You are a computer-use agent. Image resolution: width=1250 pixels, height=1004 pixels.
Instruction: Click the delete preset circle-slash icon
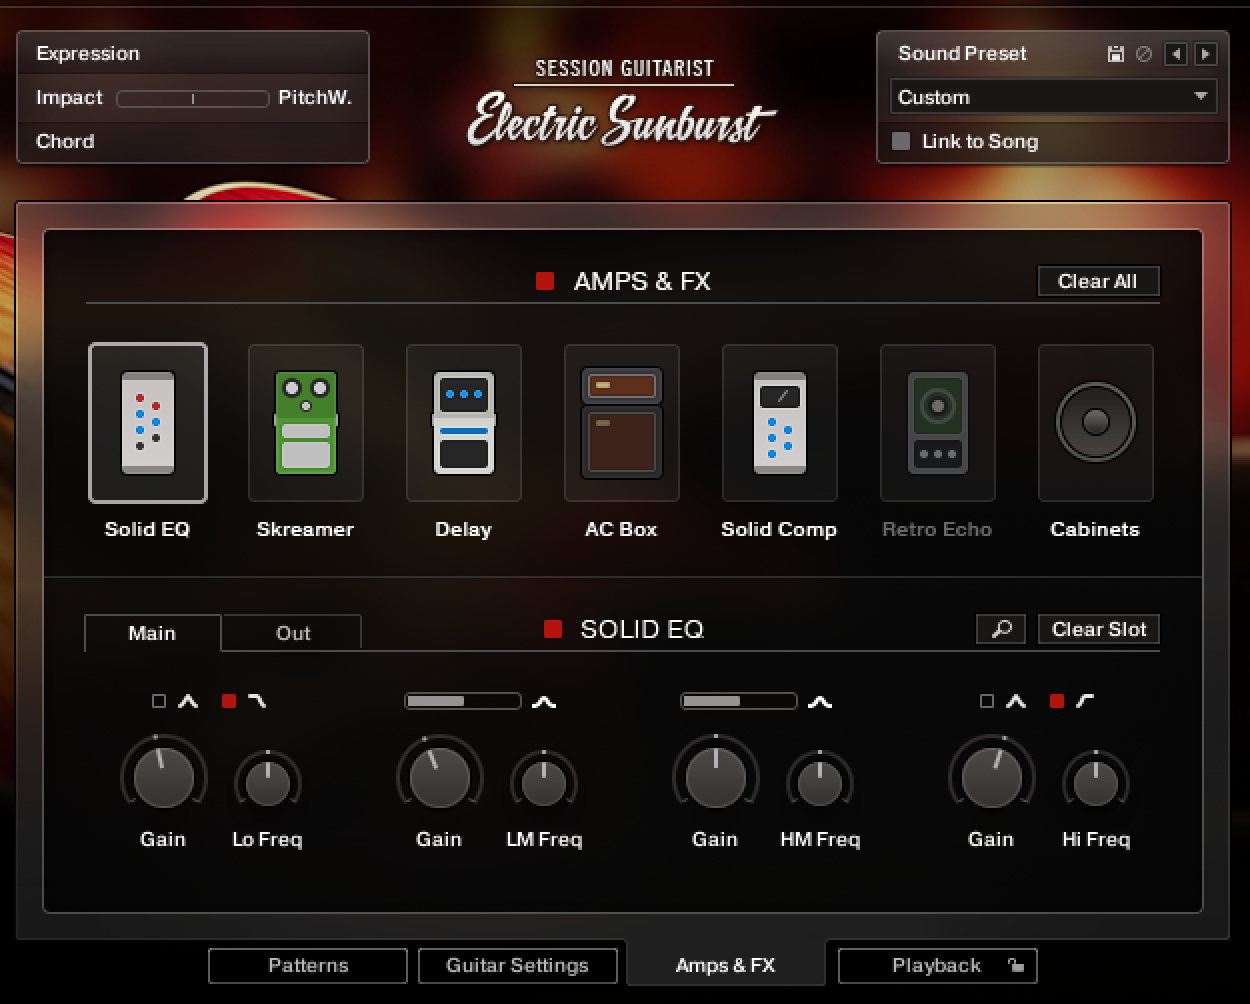coord(1144,54)
